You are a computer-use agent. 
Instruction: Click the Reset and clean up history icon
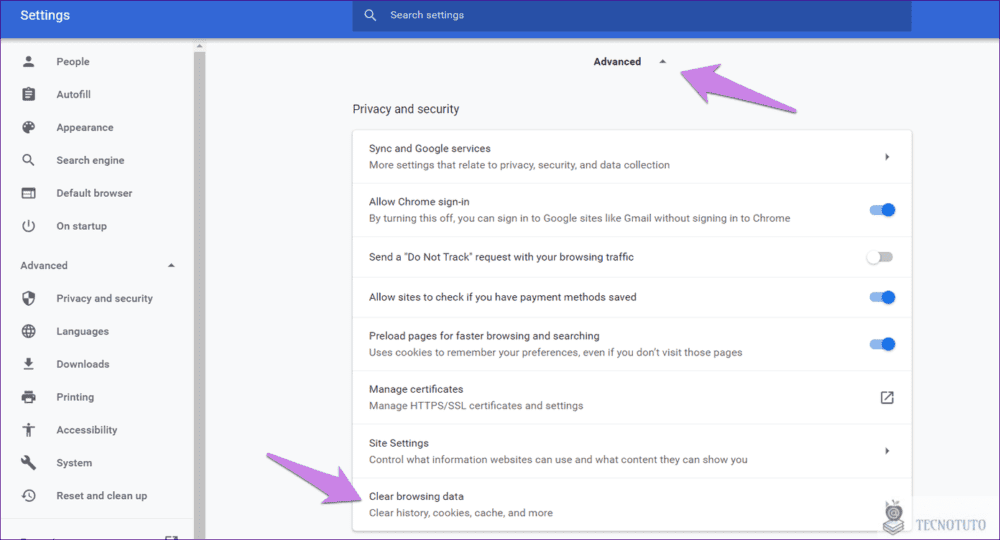pos(28,495)
